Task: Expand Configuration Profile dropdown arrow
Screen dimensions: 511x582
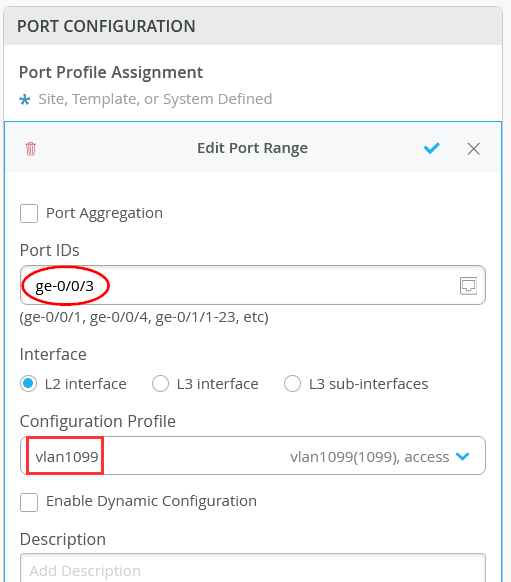Action: click(x=462, y=456)
